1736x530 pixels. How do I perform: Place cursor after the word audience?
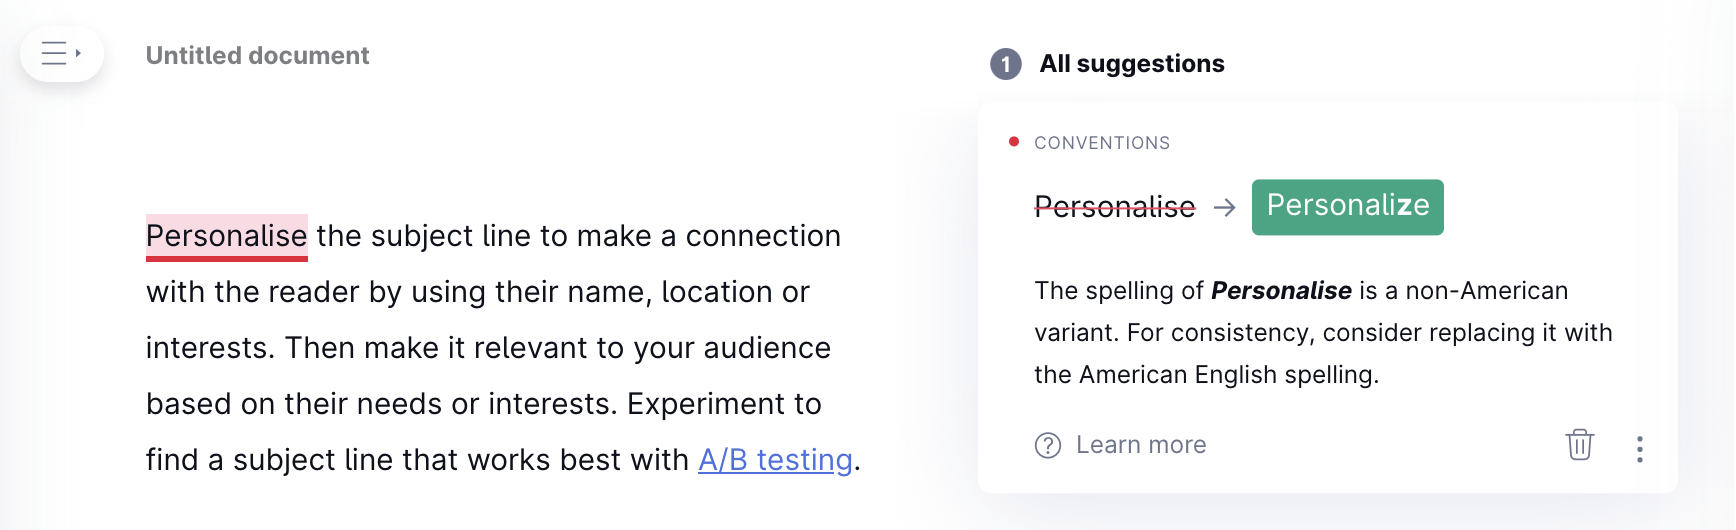(832, 348)
